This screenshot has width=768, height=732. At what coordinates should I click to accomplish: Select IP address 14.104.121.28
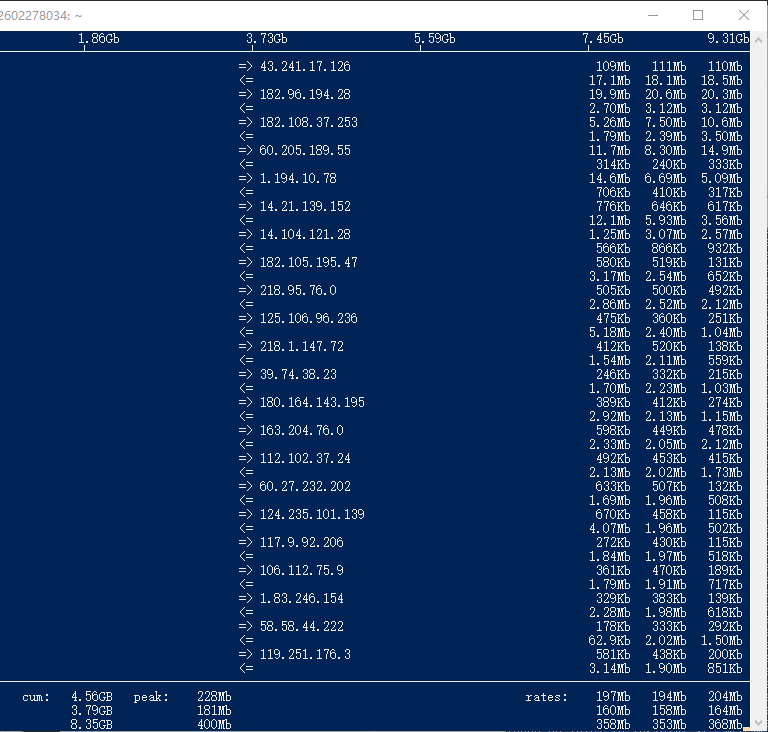coord(305,234)
